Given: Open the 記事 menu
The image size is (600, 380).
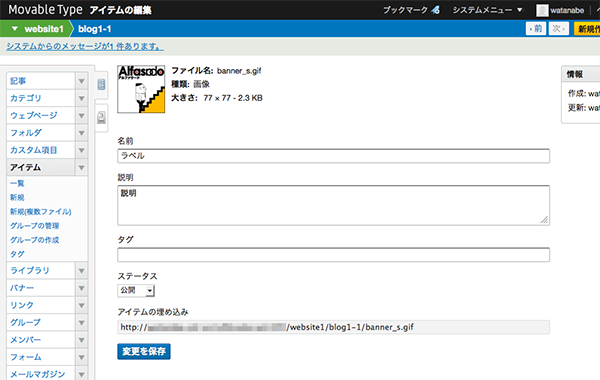Looking at the screenshot, I should pyautogui.click(x=41, y=81).
